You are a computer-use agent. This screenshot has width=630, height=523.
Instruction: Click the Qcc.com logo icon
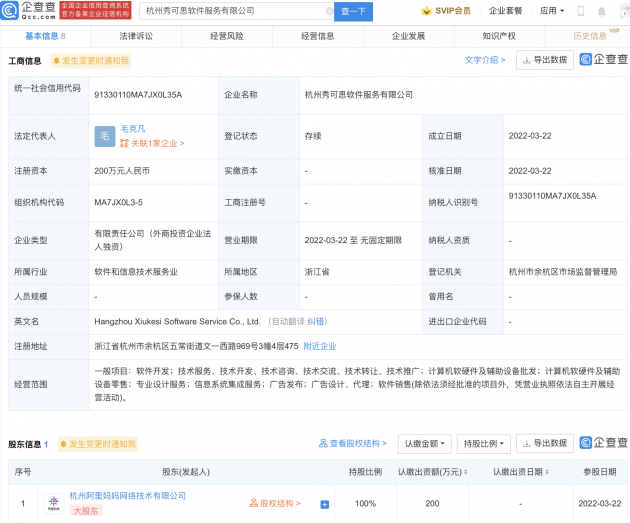[x=9, y=11]
